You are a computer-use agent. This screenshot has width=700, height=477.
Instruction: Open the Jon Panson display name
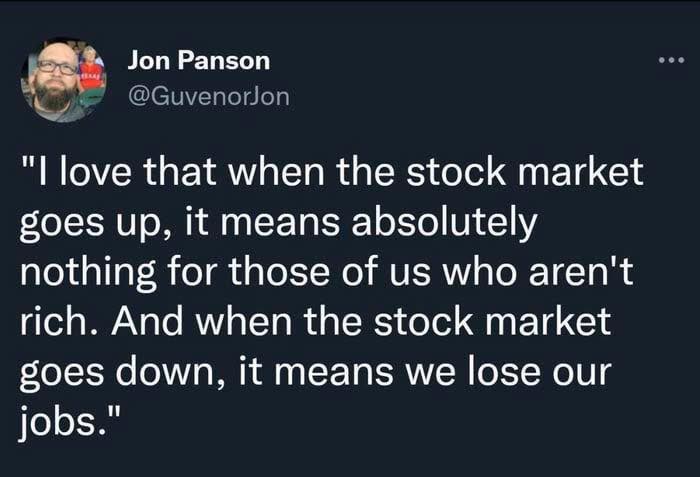click(198, 61)
